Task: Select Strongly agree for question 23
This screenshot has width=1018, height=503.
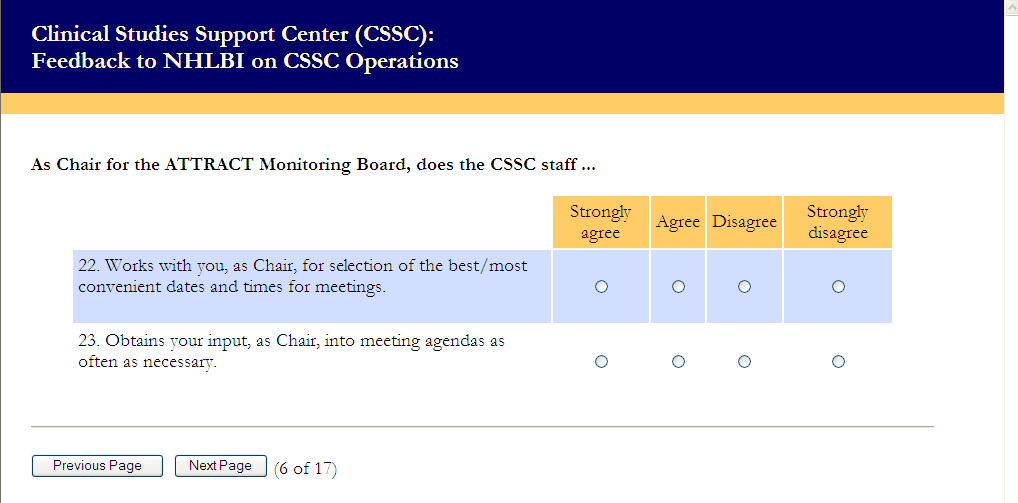Action: tap(601, 361)
